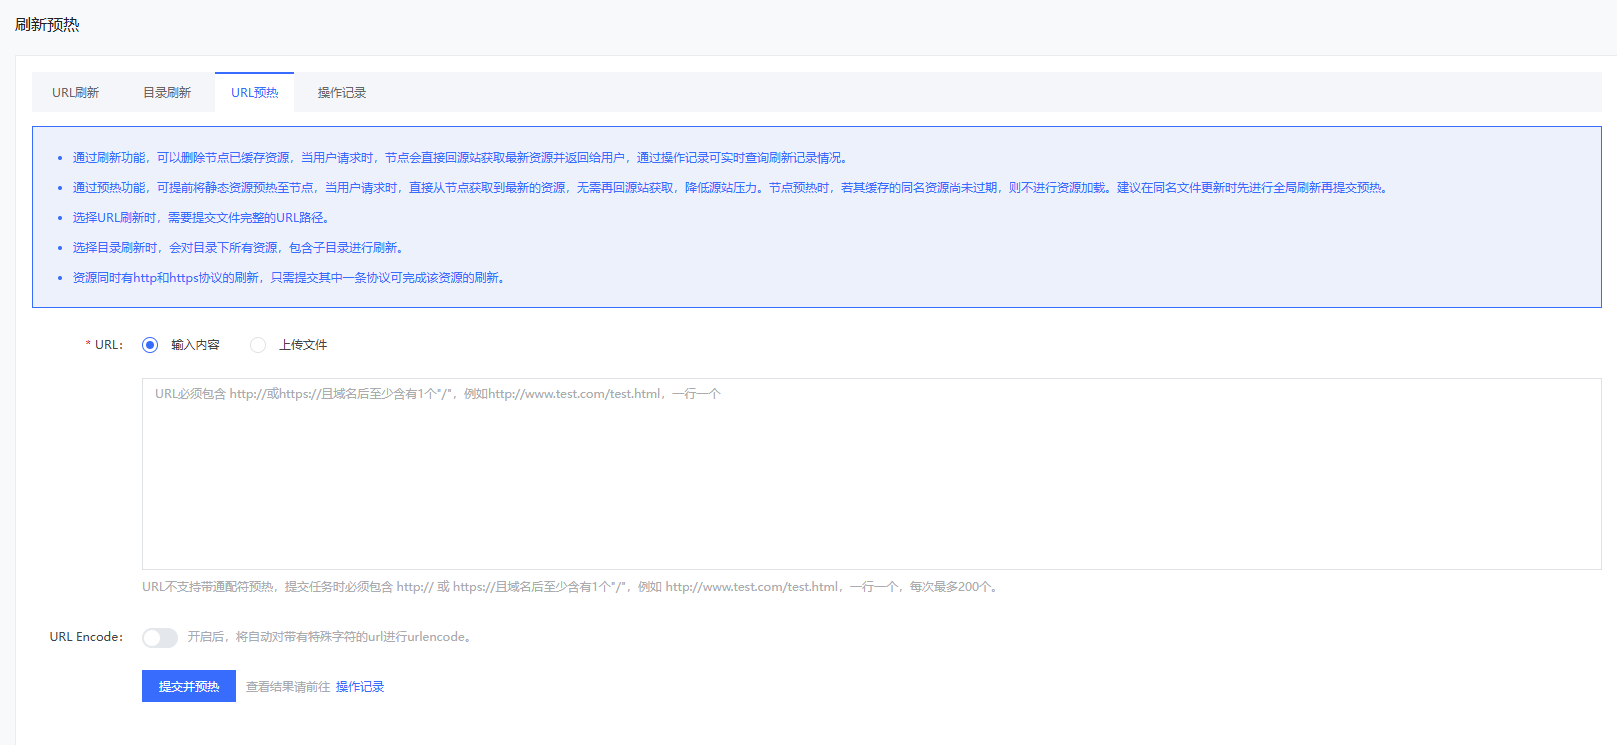The width and height of the screenshot is (1617, 745).
Task: Open 操作记录 link beside the submit button
Action: point(360,687)
